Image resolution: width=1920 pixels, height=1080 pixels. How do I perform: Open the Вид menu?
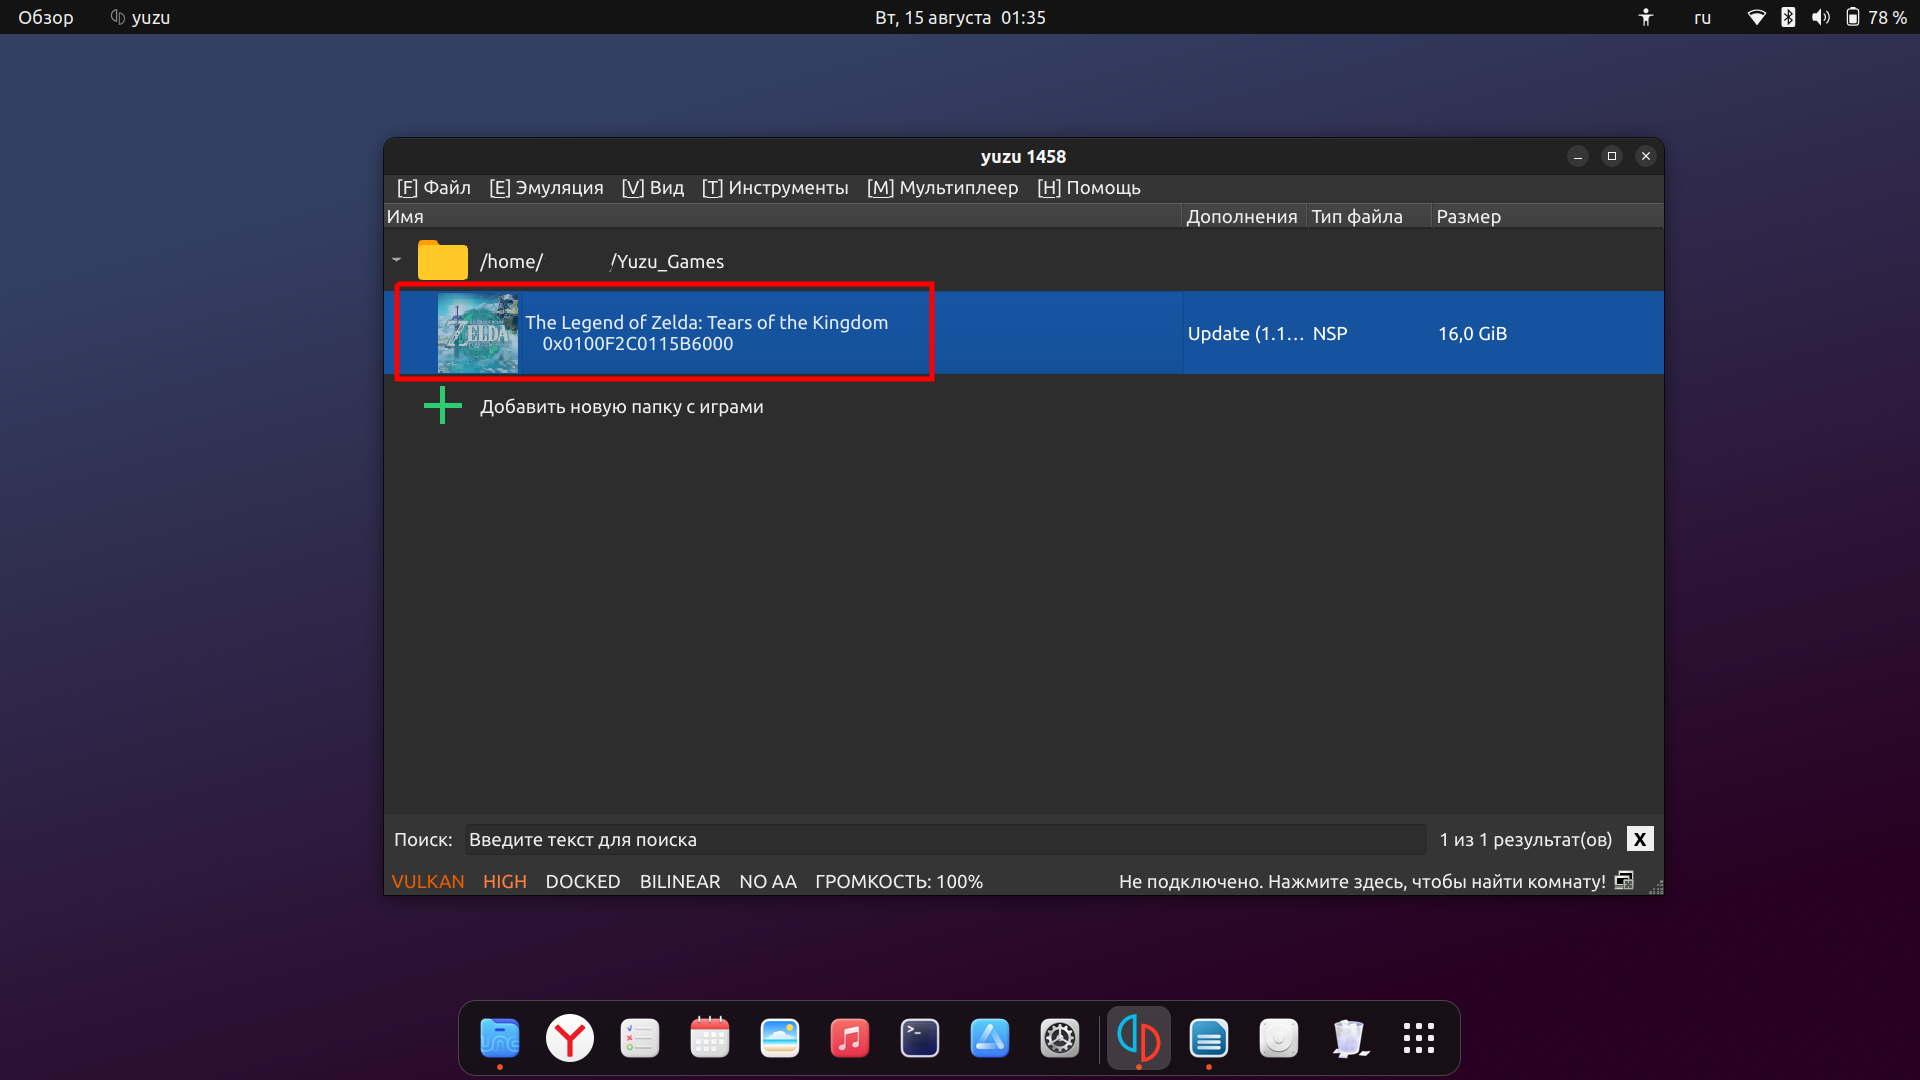[652, 188]
